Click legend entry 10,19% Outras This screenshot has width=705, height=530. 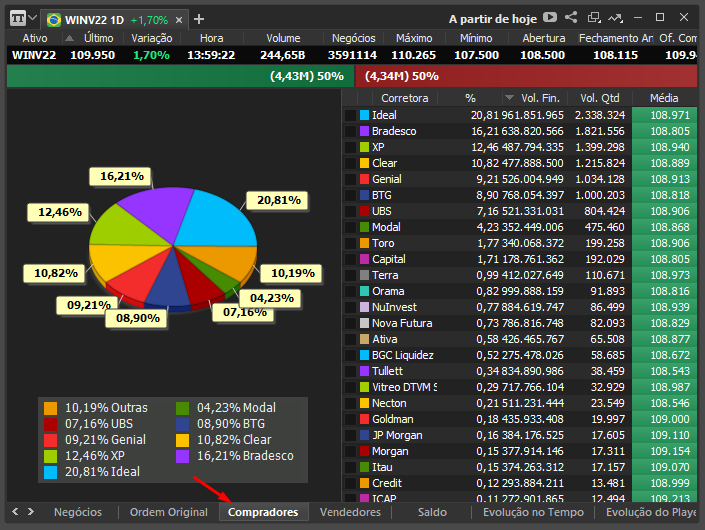[x=96, y=408]
